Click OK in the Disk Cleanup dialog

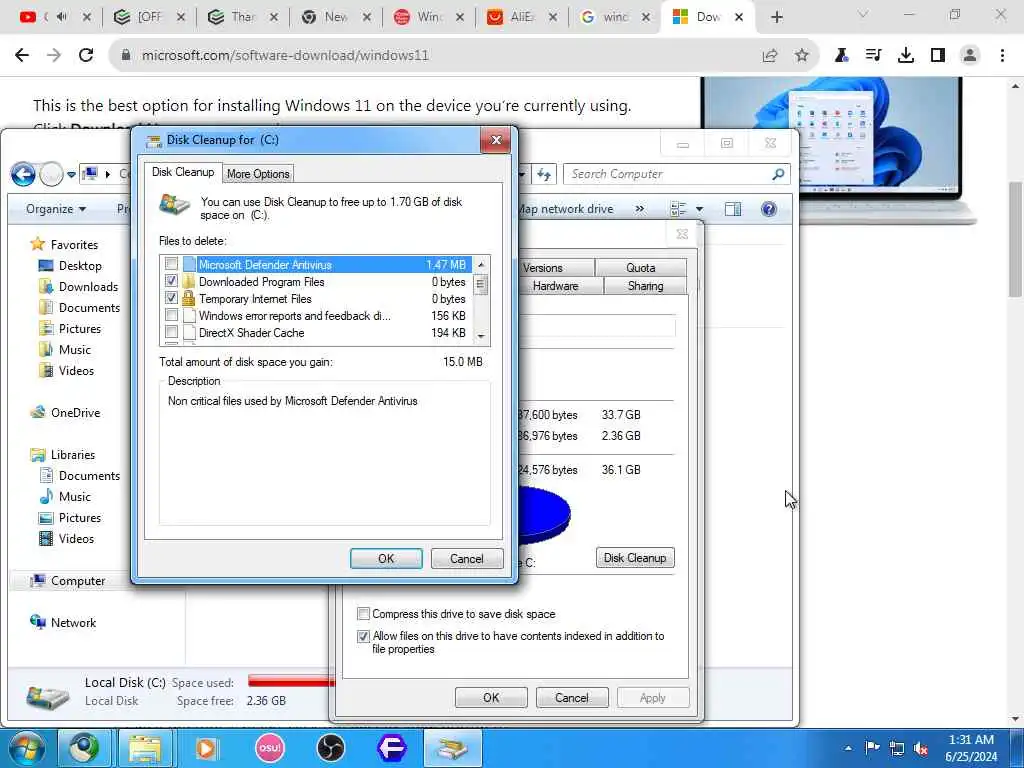[x=386, y=558]
